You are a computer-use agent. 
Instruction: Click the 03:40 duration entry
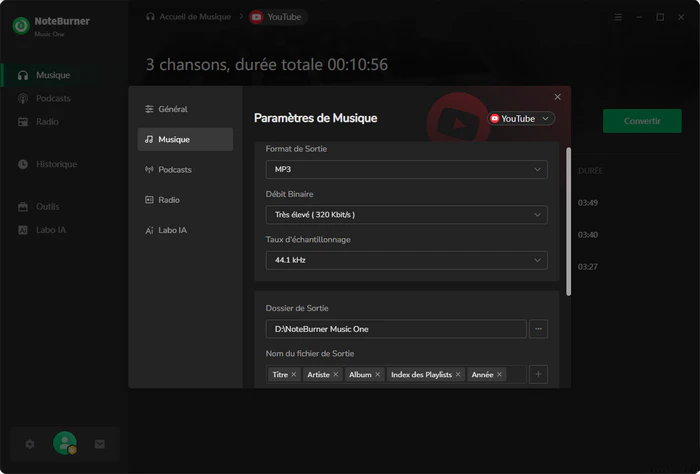[x=588, y=235]
